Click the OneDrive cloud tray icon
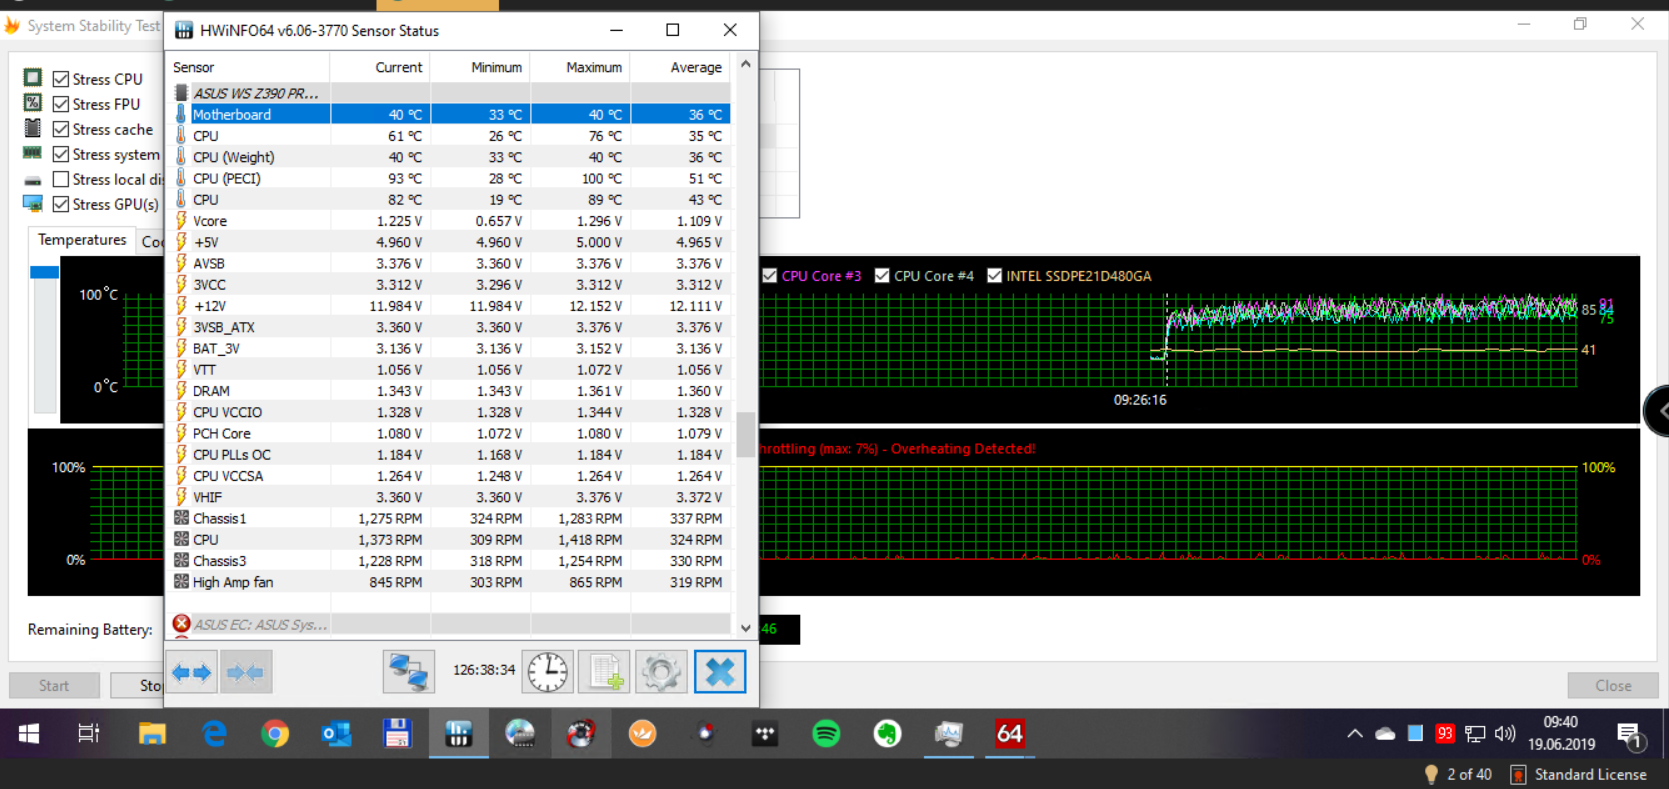 (x=1385, y=734)
